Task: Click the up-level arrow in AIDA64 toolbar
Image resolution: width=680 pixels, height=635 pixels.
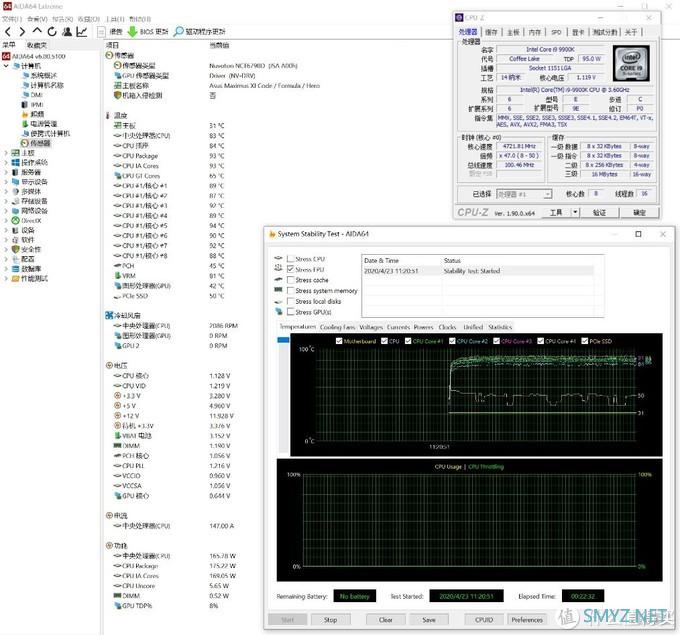Action: pos(37,31)
